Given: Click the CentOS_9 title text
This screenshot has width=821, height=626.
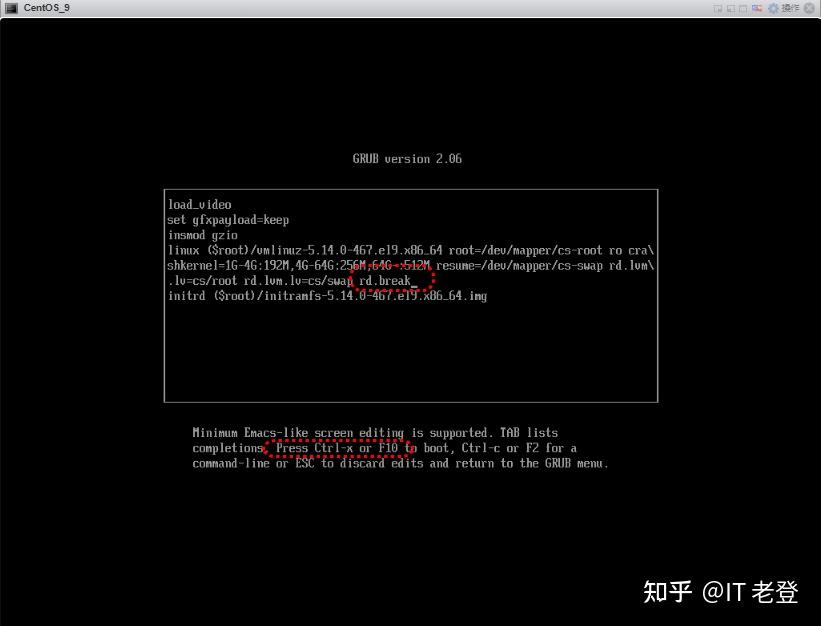Looking at the screenshot, I should 47,8.
